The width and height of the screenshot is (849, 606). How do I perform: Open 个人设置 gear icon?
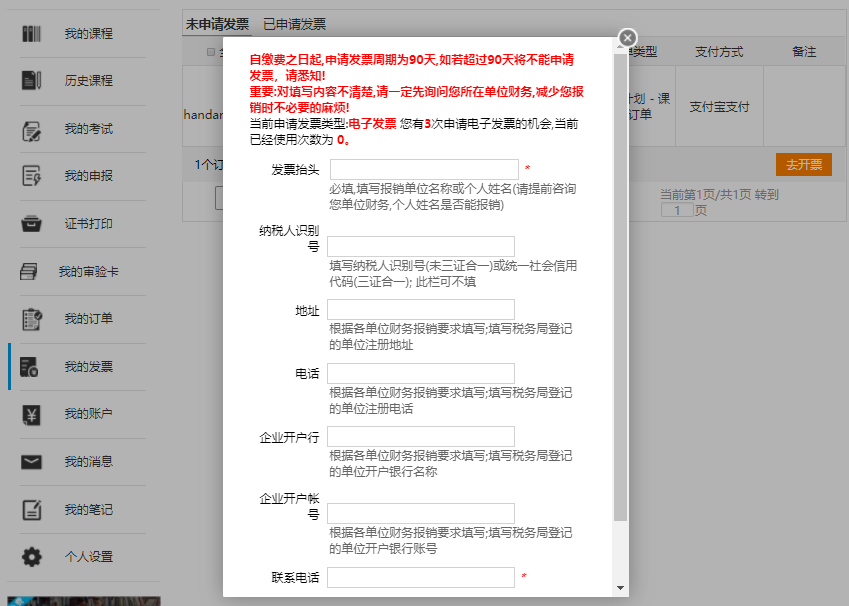[x=32, y=557]
